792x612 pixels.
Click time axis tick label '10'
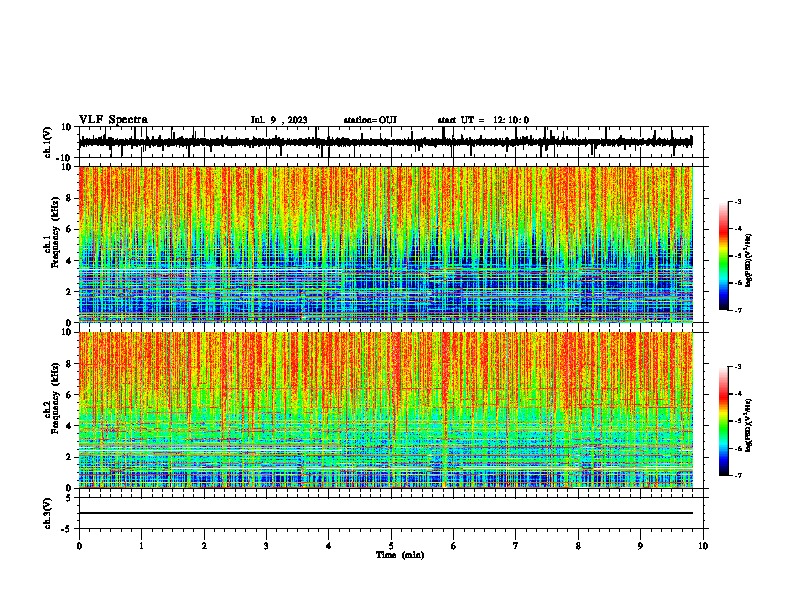[703, 546]
